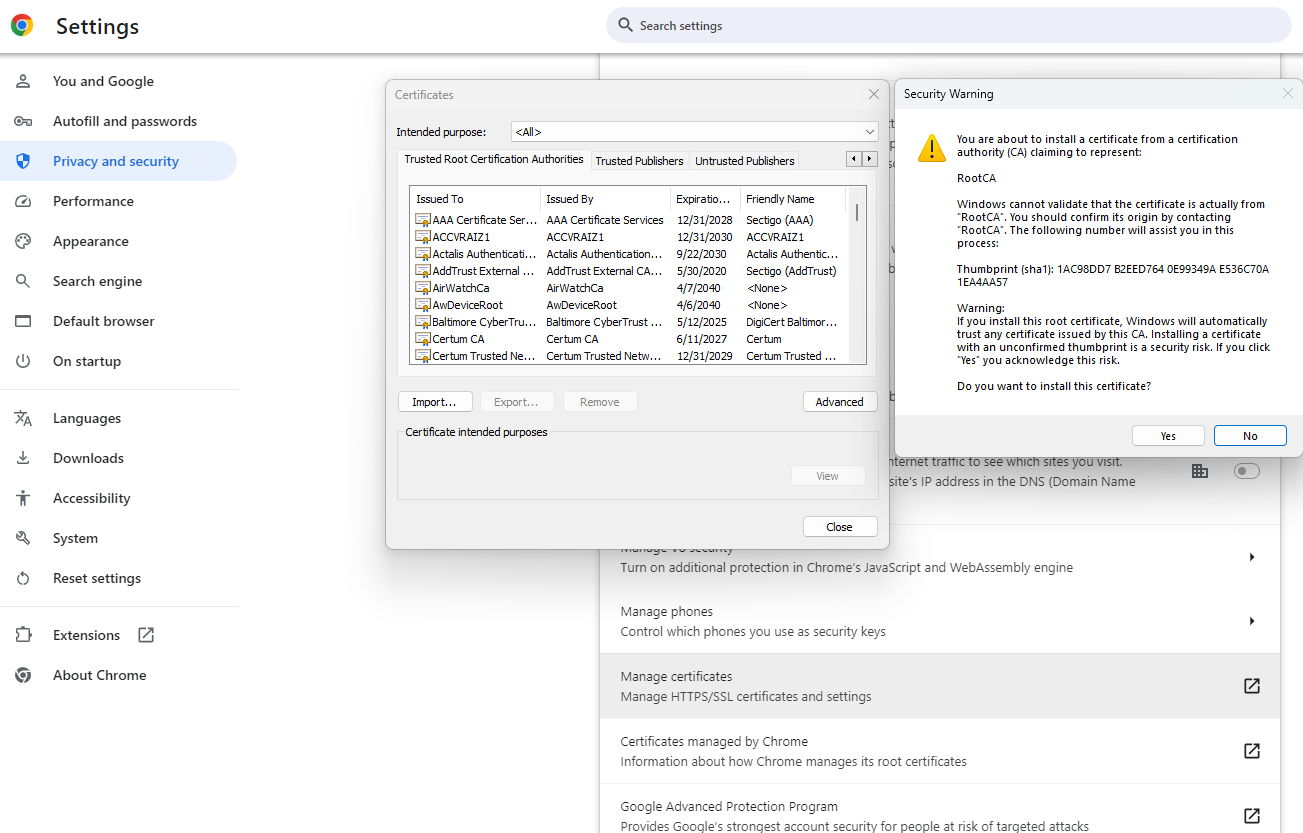Click the certificate icon of the AwDeviceRoot row
The width and height of the screenshot is (1303, 833).
[x=423, y=305]
